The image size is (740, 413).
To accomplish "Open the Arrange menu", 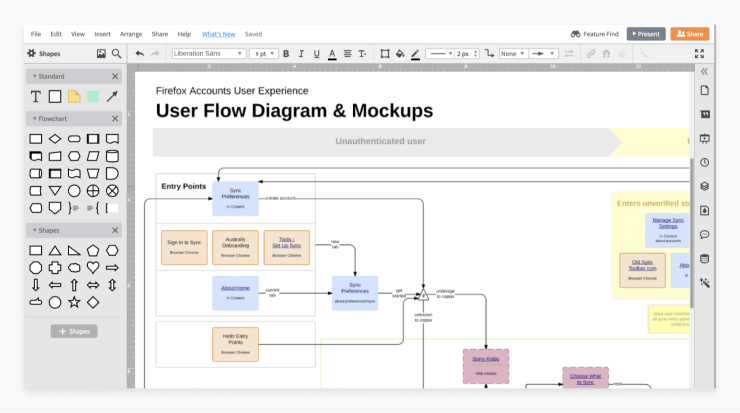I will [x=131, y=34].
